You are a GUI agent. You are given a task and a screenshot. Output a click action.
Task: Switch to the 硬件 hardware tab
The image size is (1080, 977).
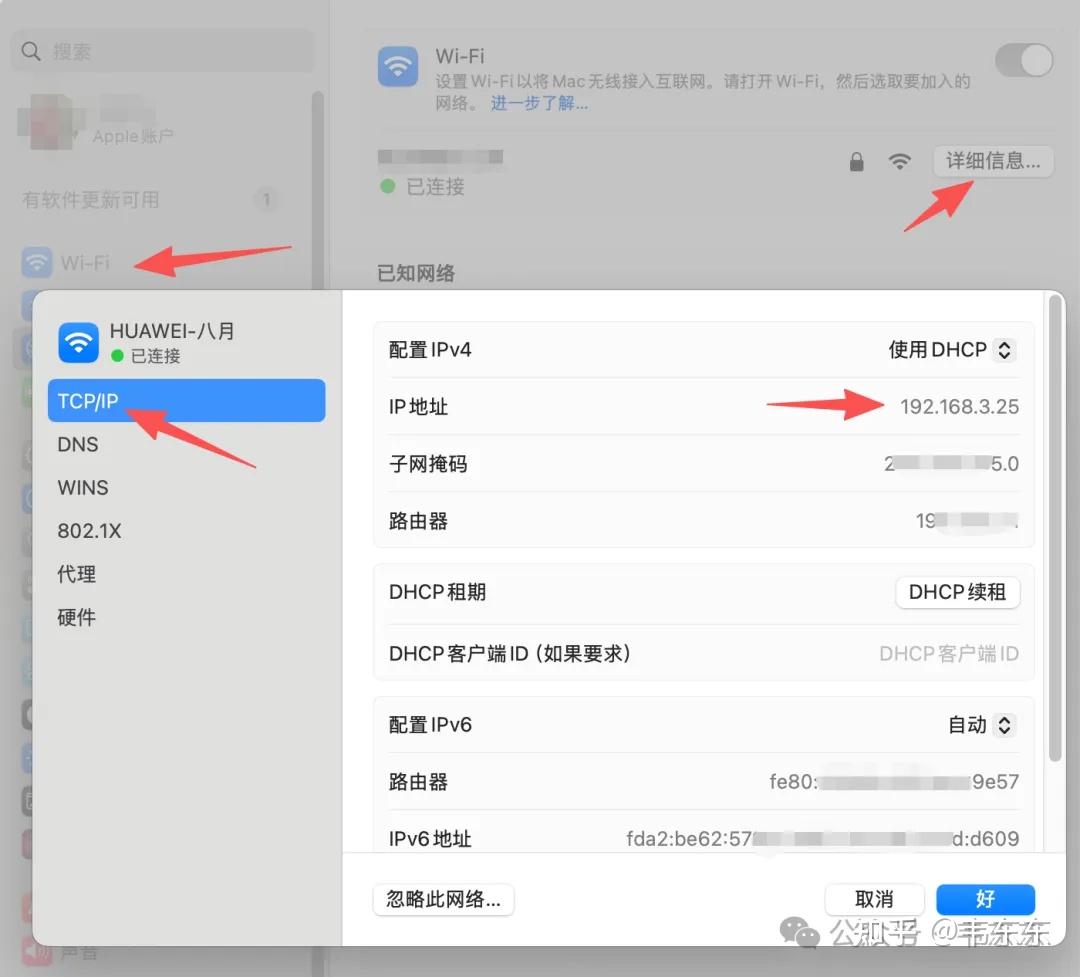77,617
